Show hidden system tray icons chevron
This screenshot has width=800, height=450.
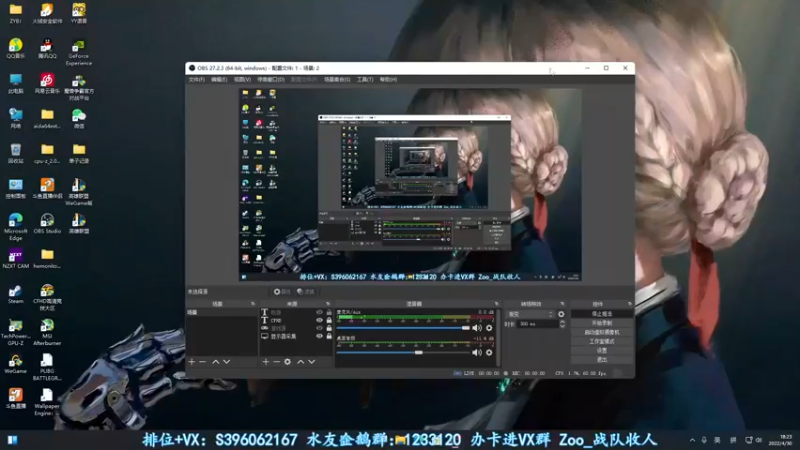point(692,440)
